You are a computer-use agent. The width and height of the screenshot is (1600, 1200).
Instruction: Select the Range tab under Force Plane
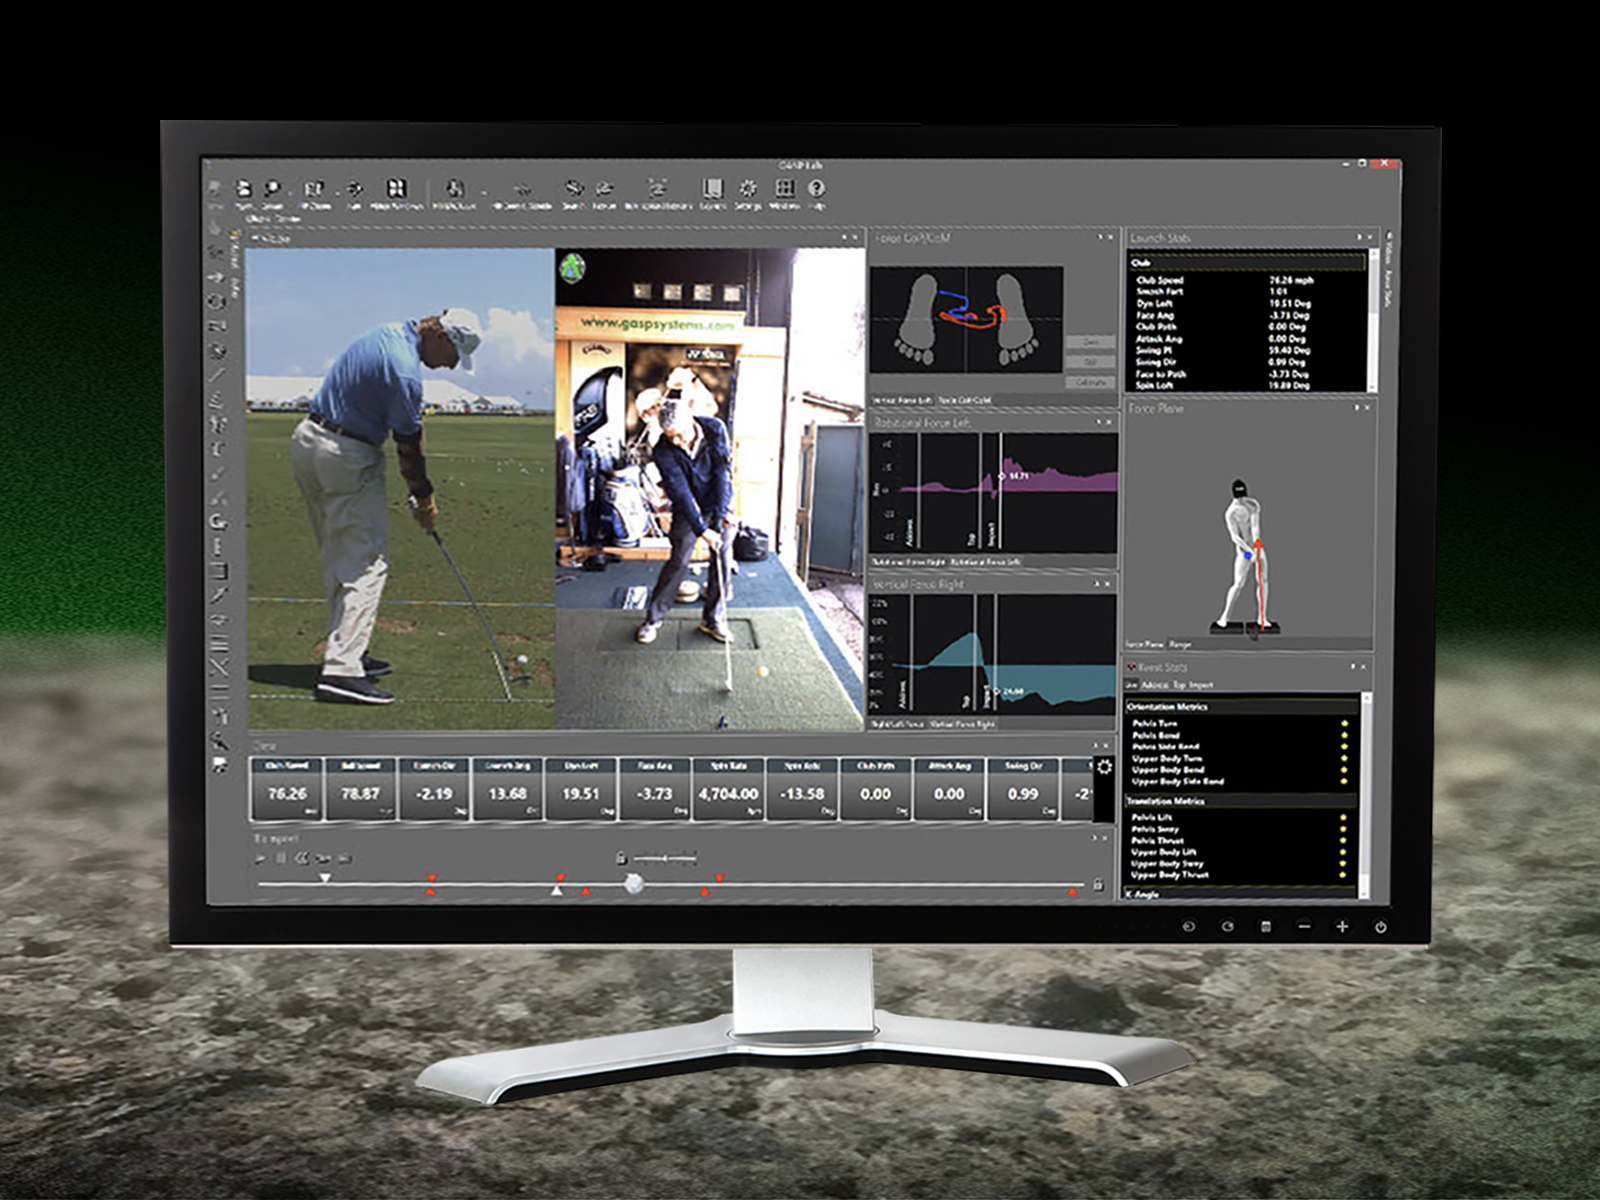(x=1180, y=645)
